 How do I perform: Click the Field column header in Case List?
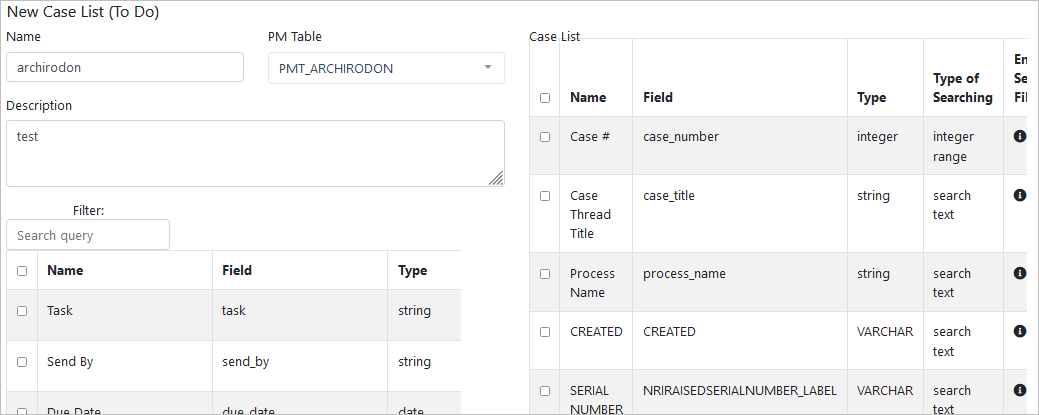658,98
